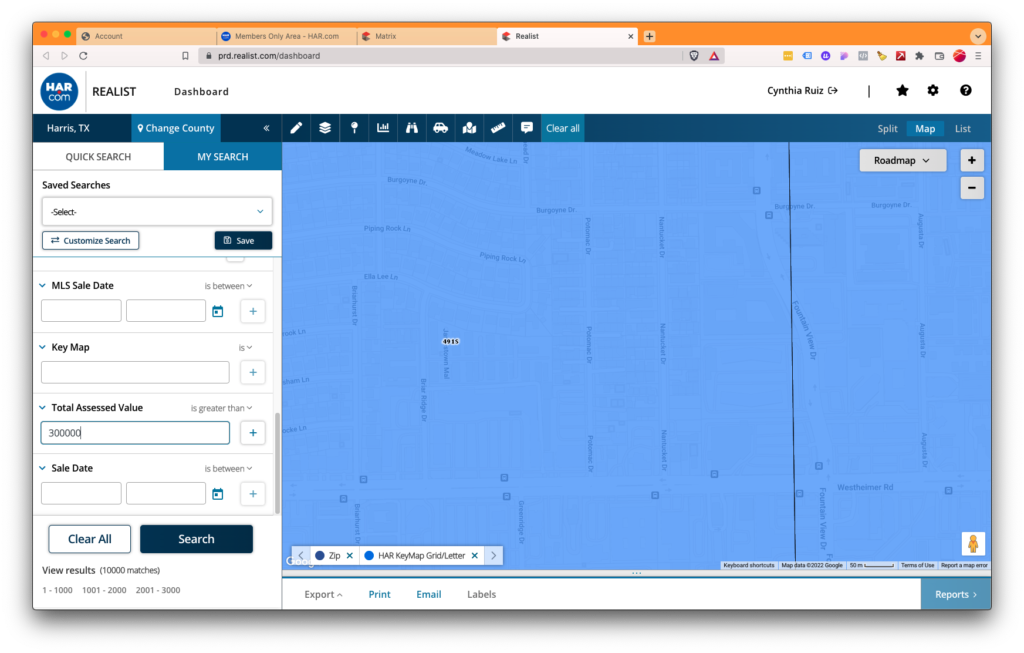Remove the Zip layer chip
The image size is (1024, 653).
[x=350, y=556]
